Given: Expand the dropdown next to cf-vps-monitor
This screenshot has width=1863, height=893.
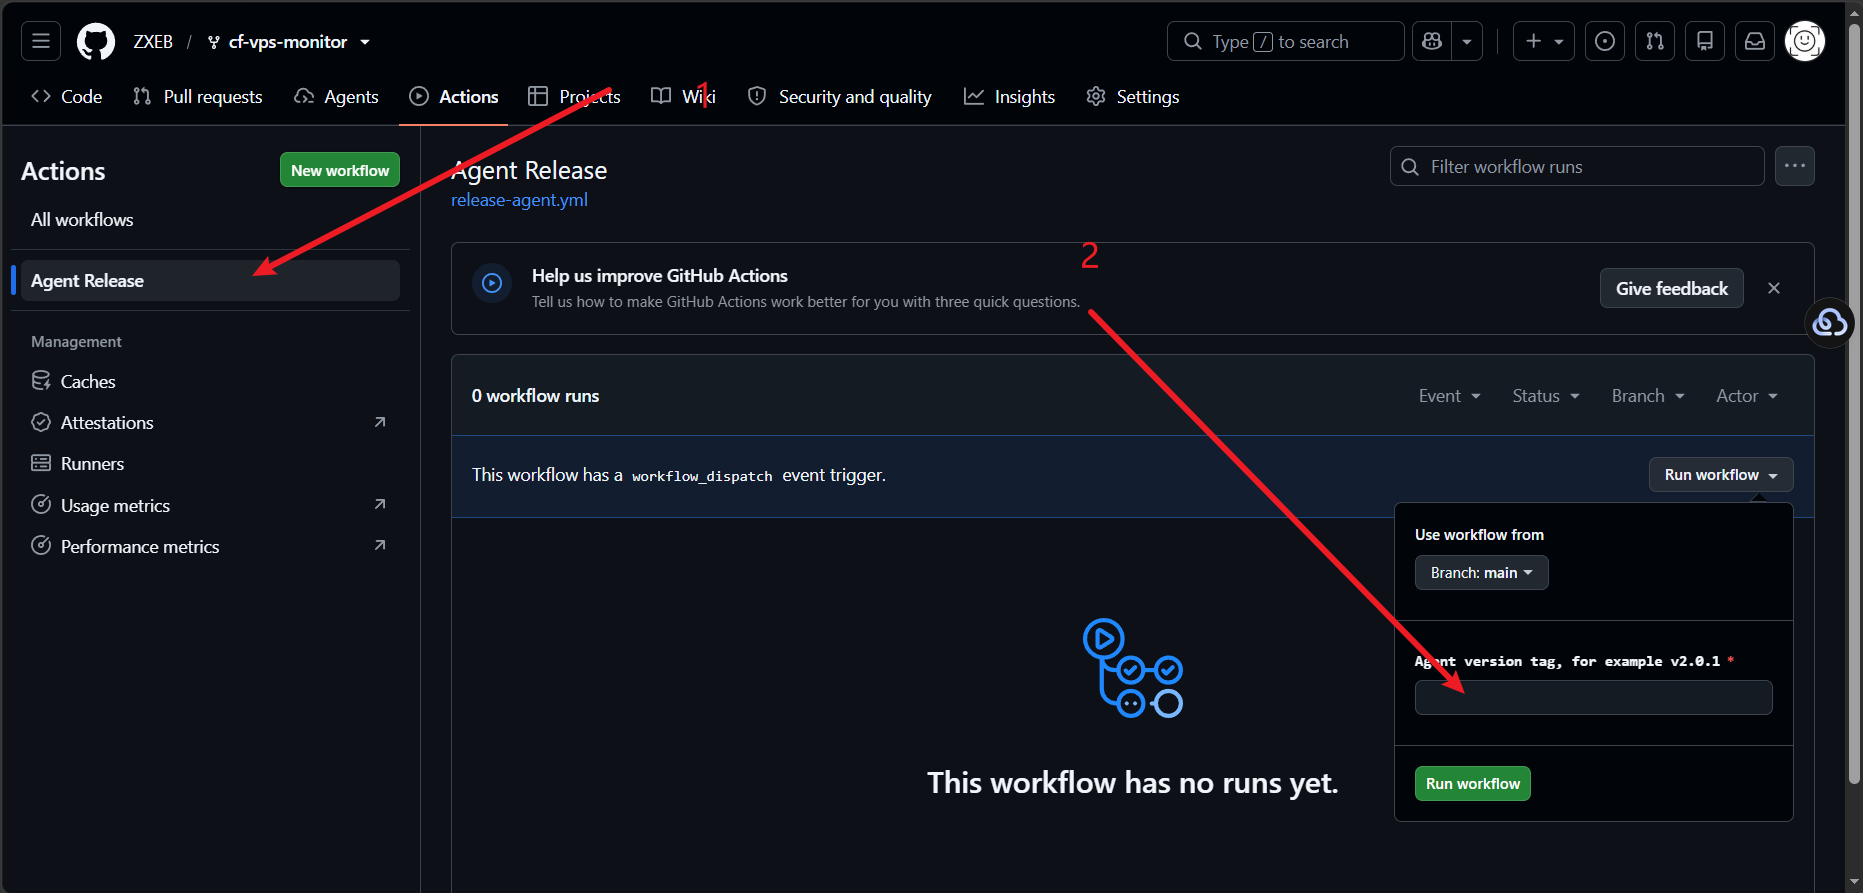Looking at the screenshot, I should click(365, 42).
